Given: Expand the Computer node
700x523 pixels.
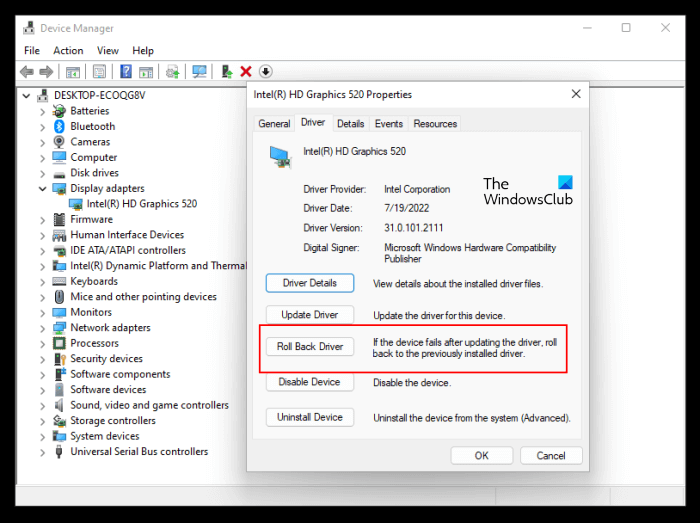Looking at the screenshot, I should tap(42, 158).
